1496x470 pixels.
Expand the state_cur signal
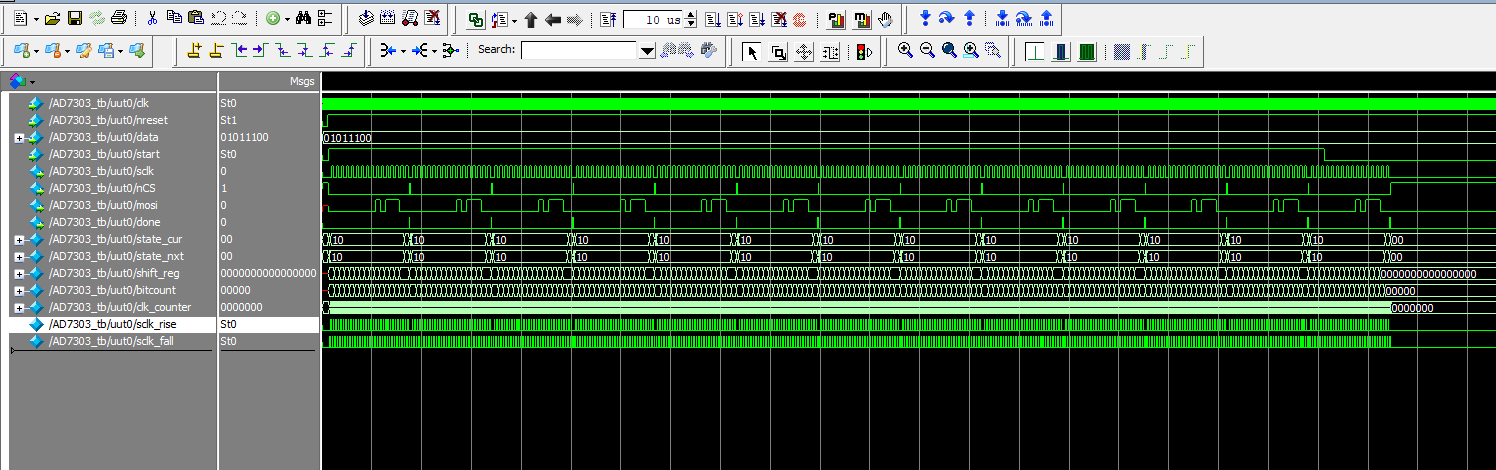coord(19,240)
